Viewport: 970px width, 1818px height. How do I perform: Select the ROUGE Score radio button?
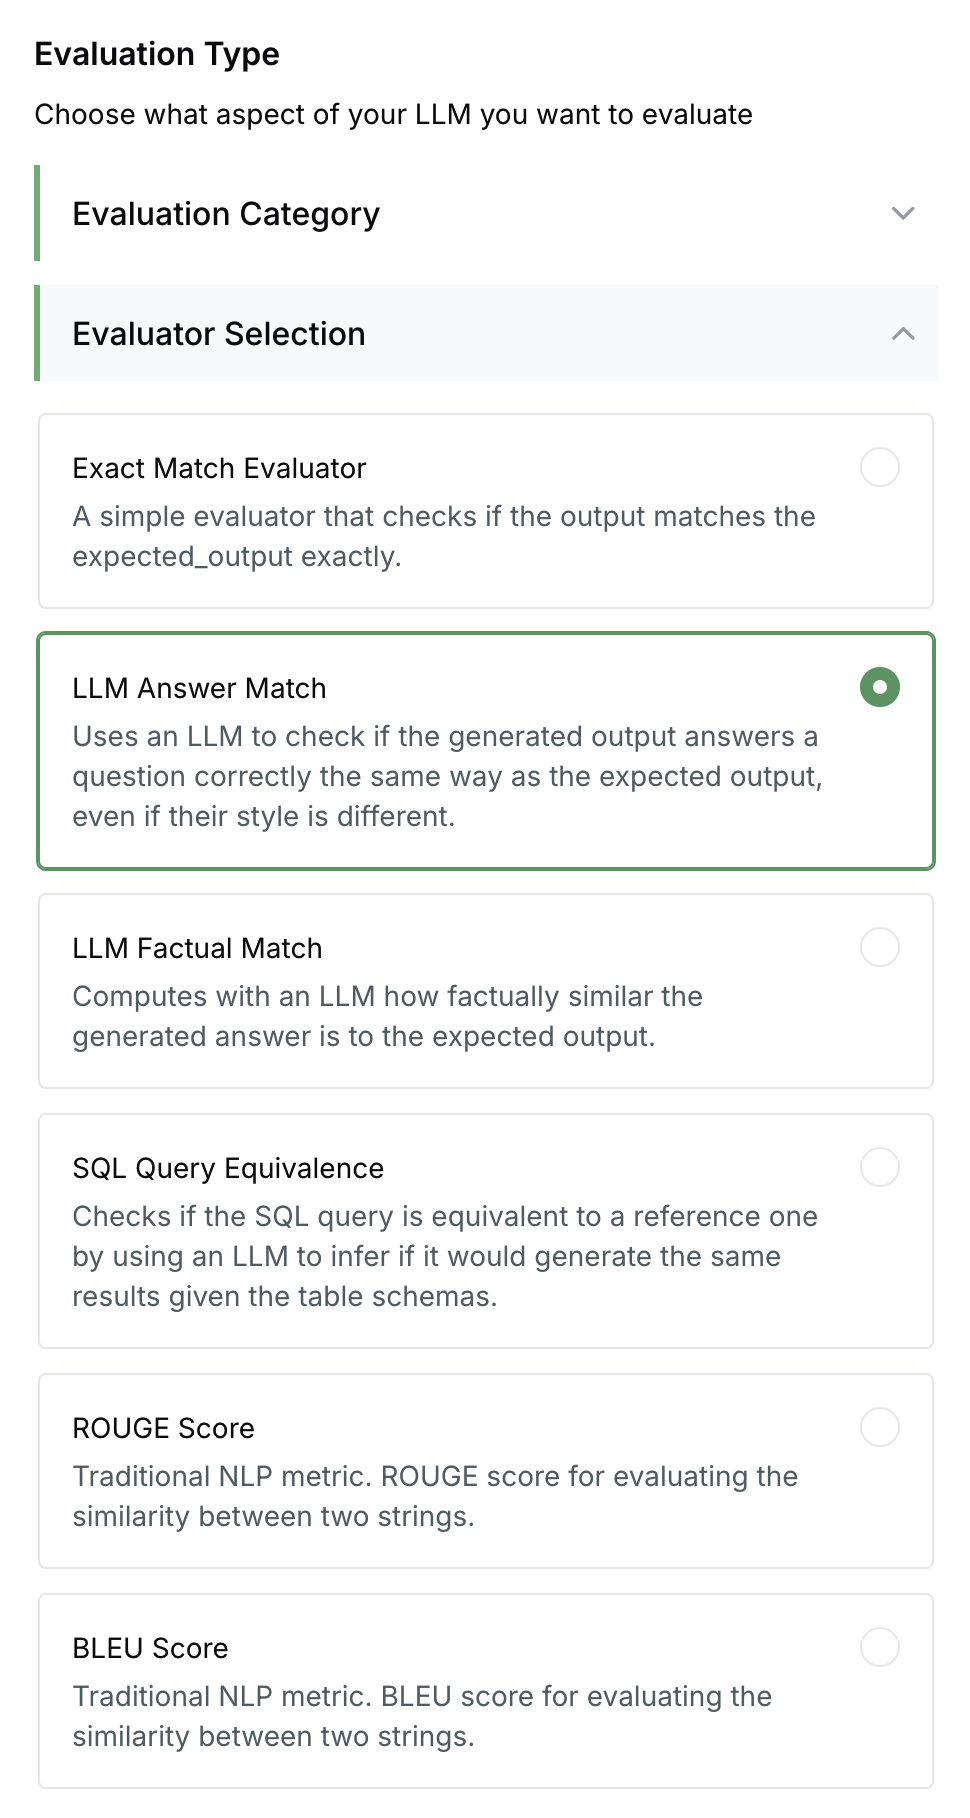[x=879, y=1427]
